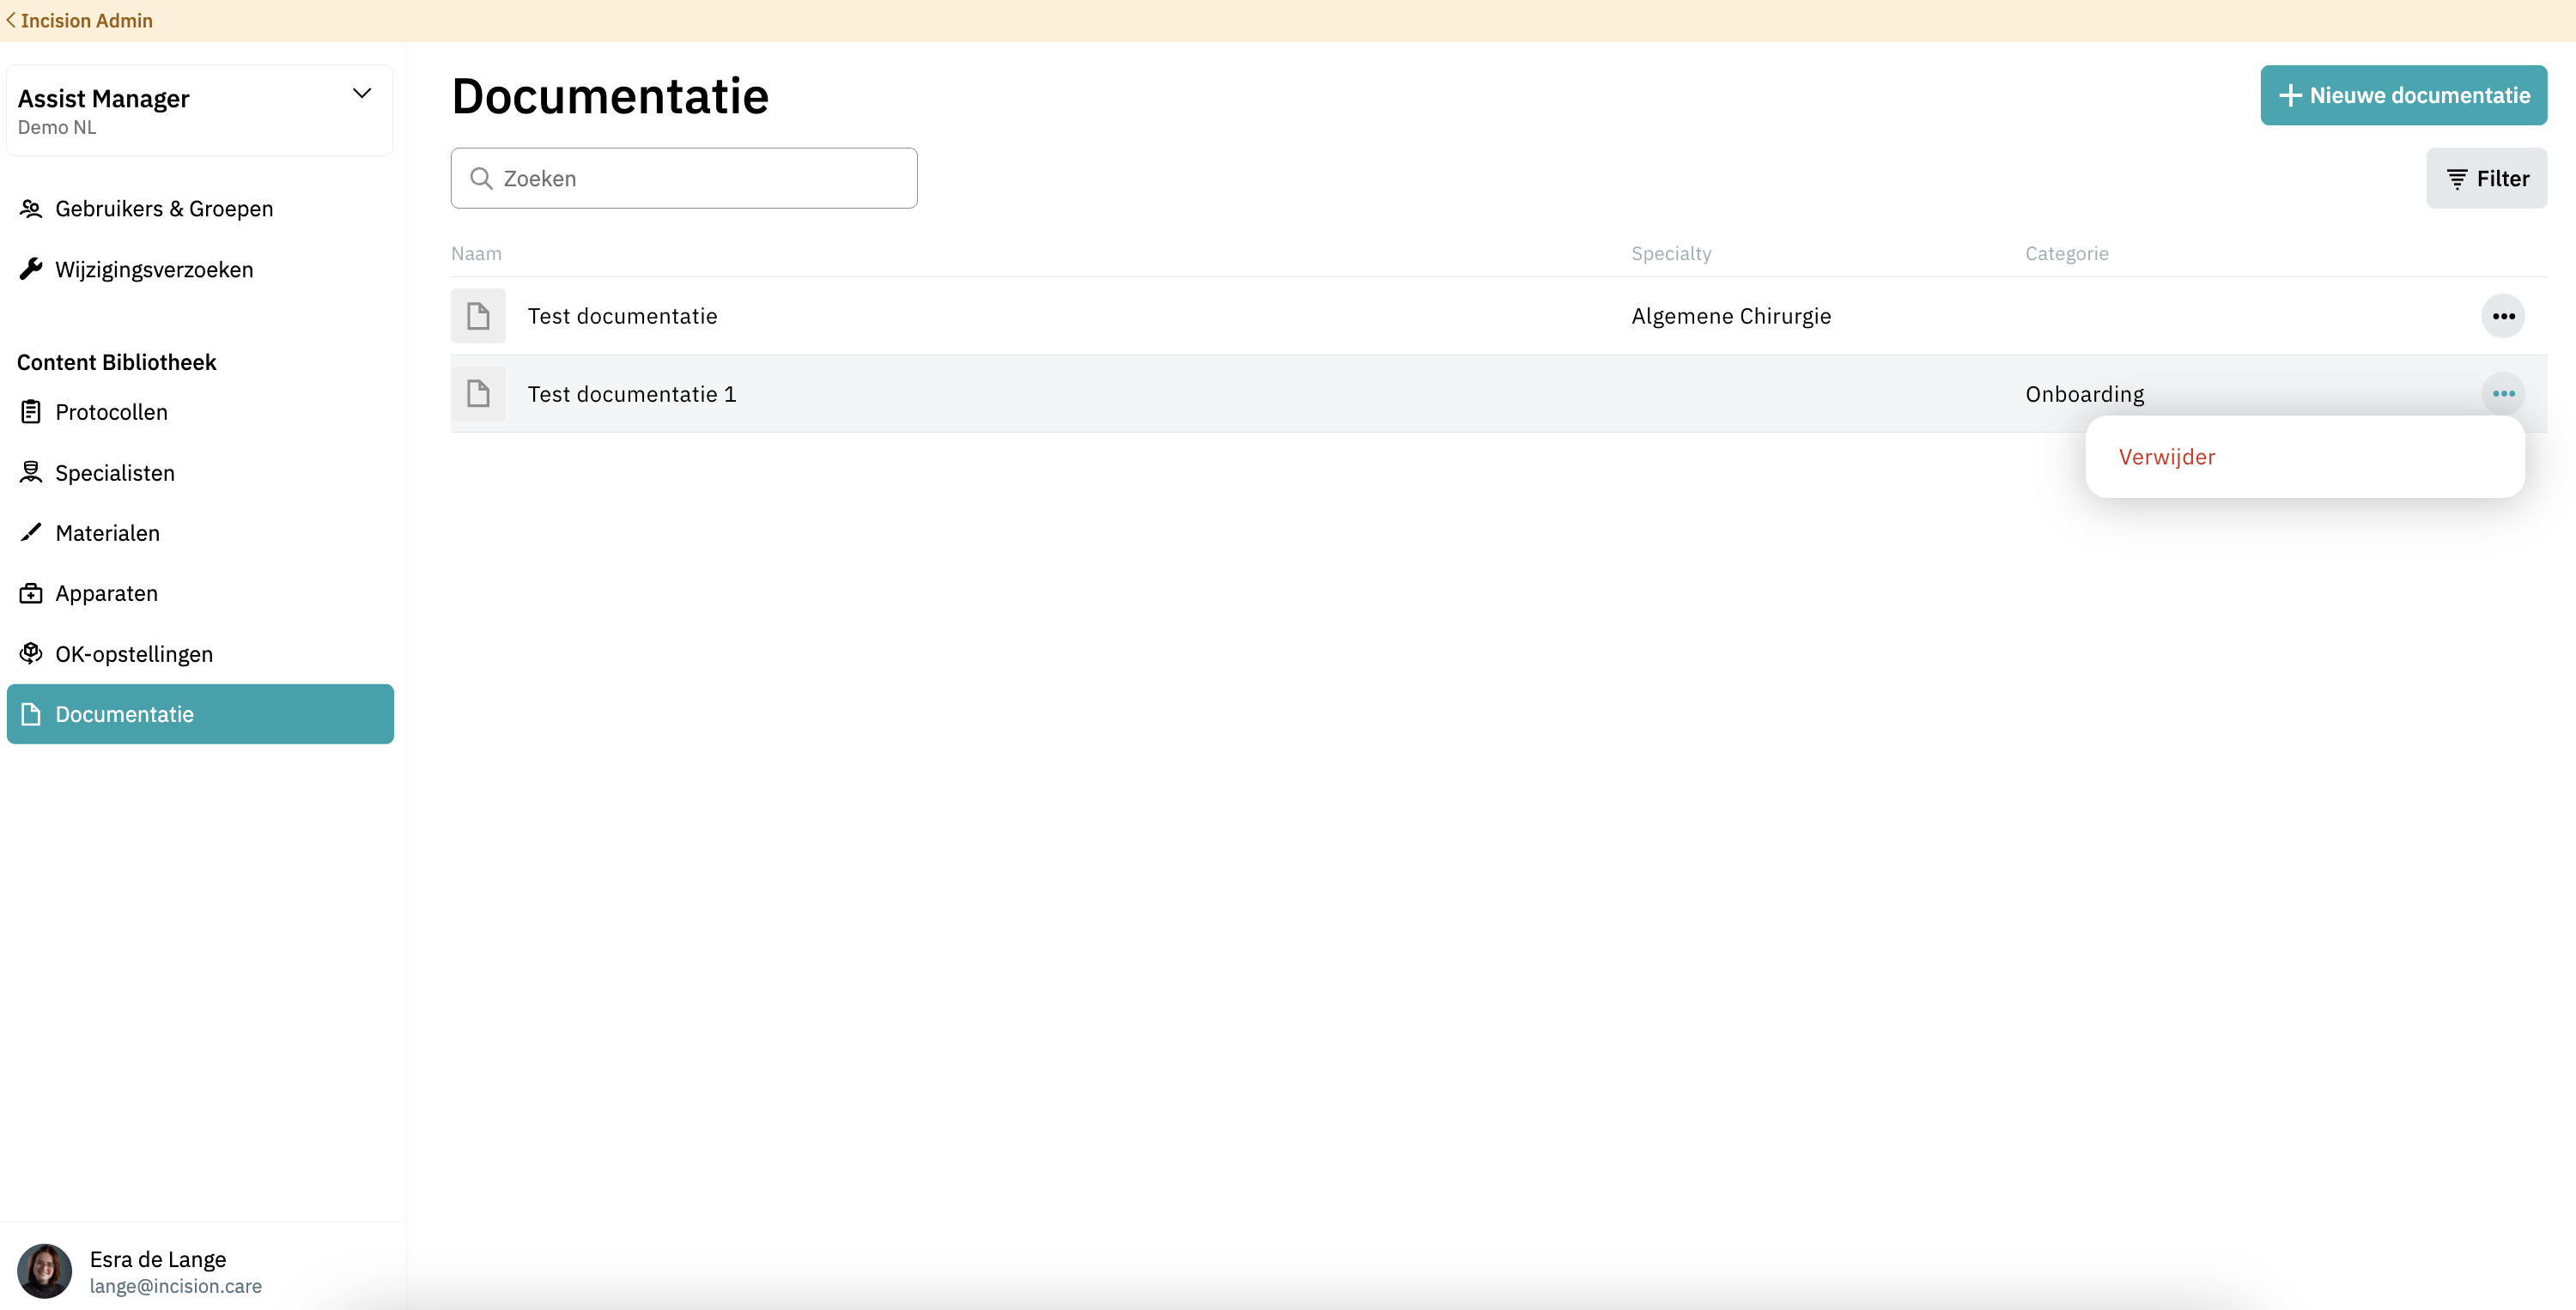Screen dimensions: 2576x1310
Task: Click the Protocollen clipboard icon
Action: (x=31, y=412)
